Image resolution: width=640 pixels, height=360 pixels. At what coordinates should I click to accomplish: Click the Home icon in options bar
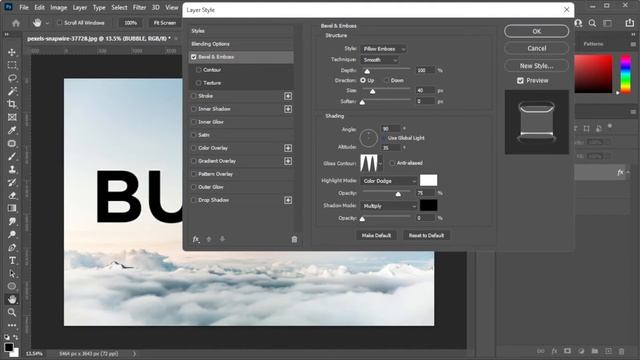pyautogui.click(x=16, y=23)
